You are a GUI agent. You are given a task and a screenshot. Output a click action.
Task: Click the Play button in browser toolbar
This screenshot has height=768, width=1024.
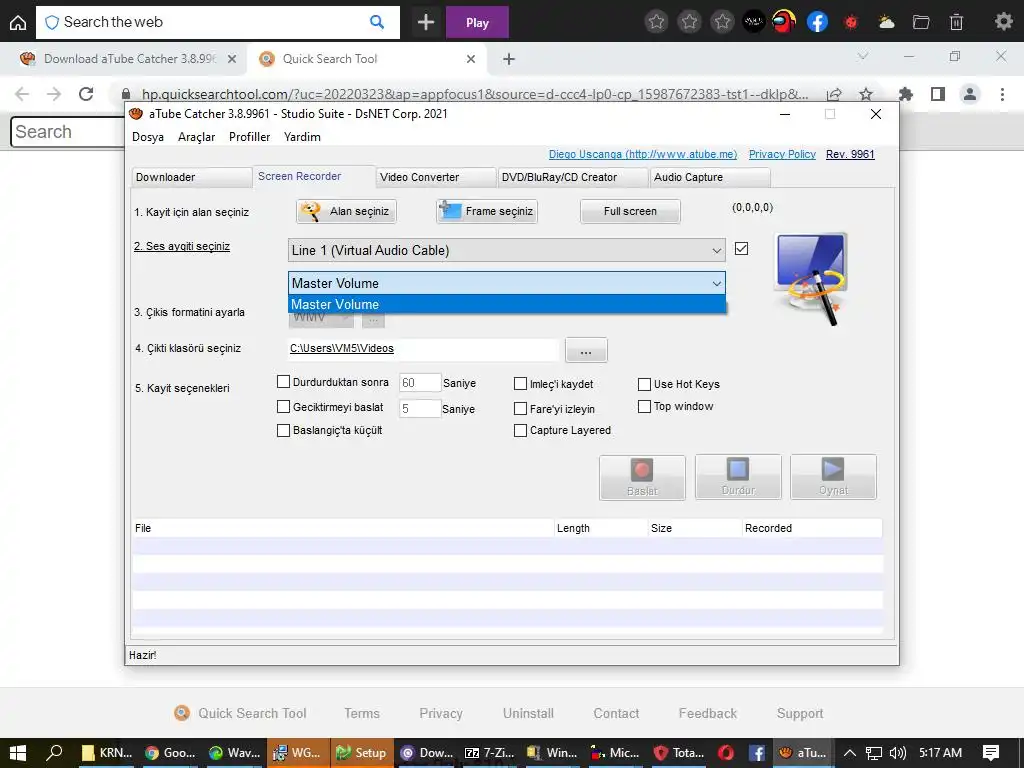tap(477, 23)
